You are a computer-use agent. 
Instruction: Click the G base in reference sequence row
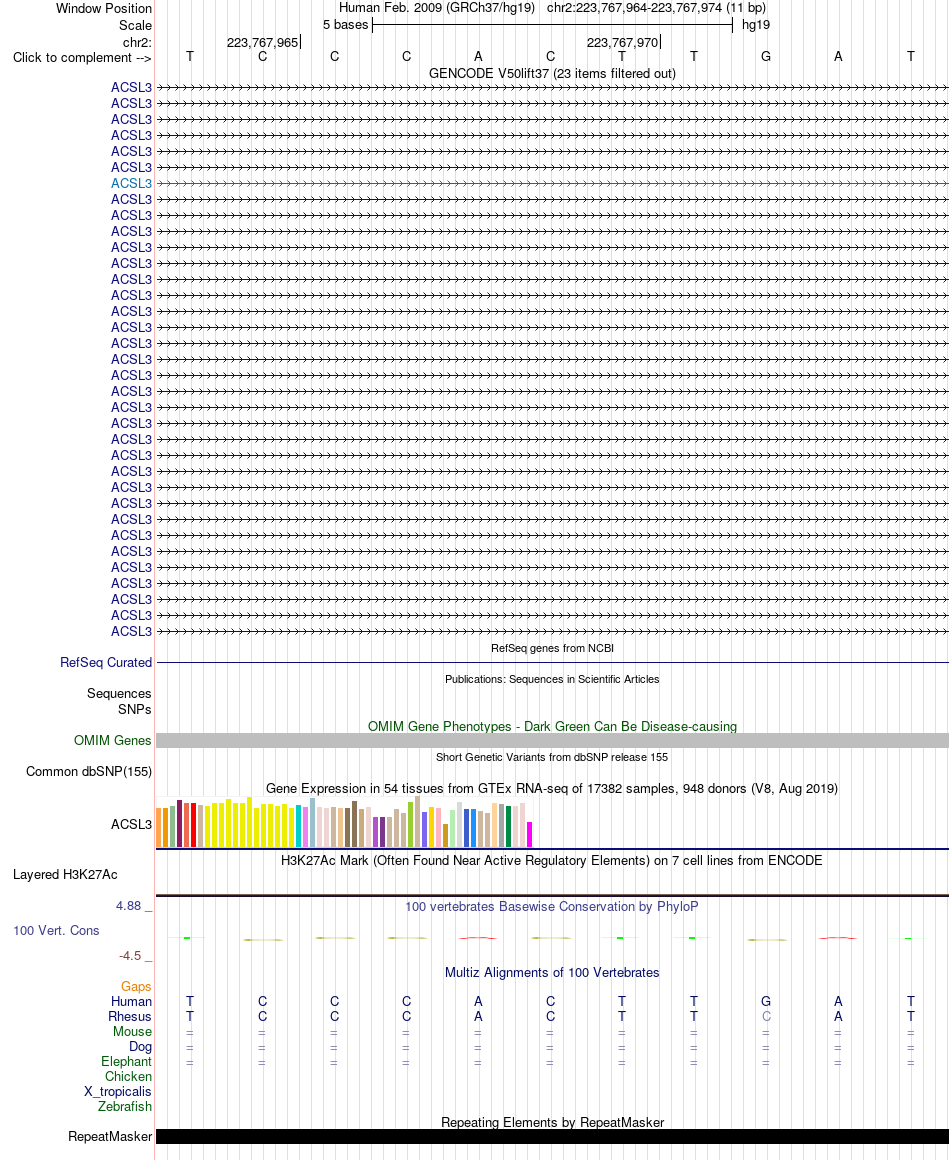tap(766, 56)
